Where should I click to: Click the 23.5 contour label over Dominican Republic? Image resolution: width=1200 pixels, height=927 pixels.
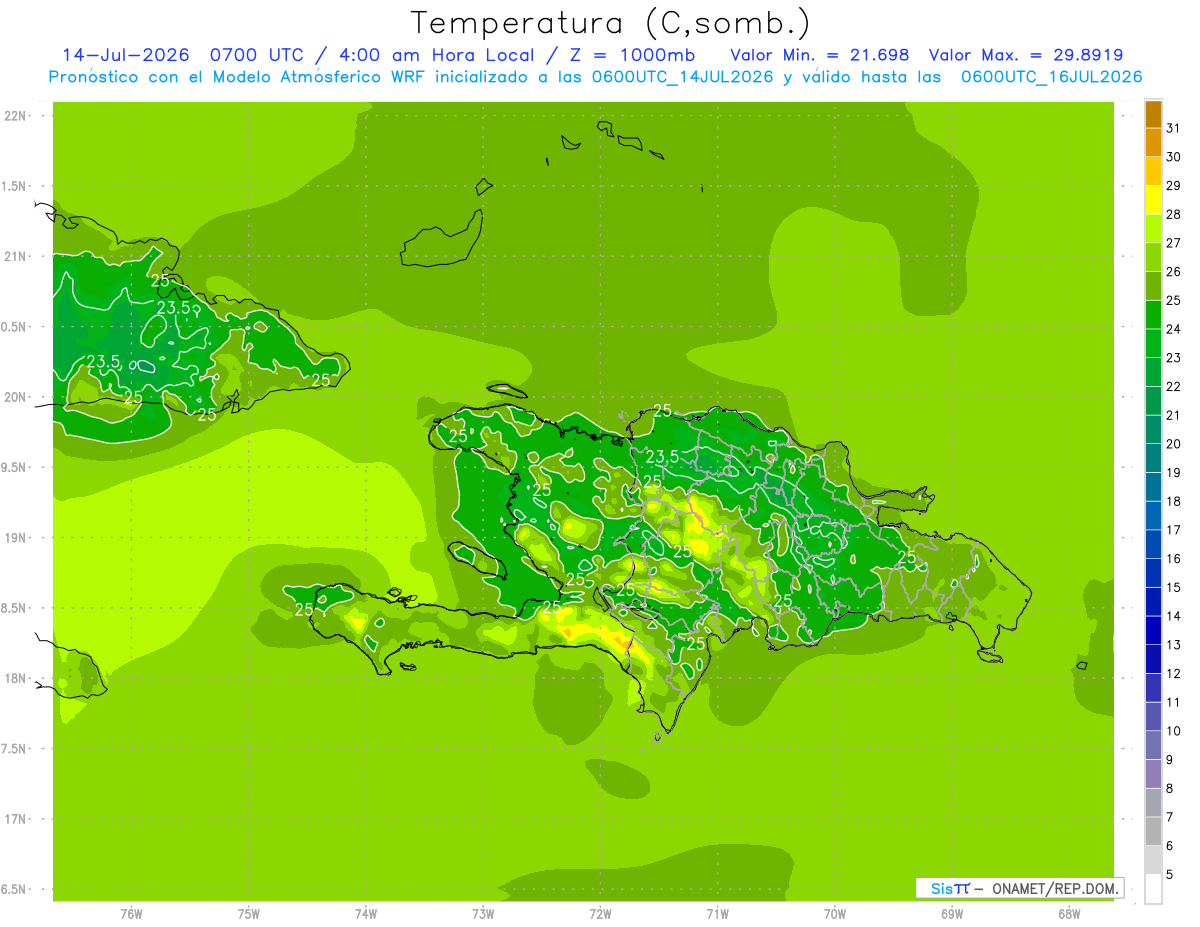point(662,457)
